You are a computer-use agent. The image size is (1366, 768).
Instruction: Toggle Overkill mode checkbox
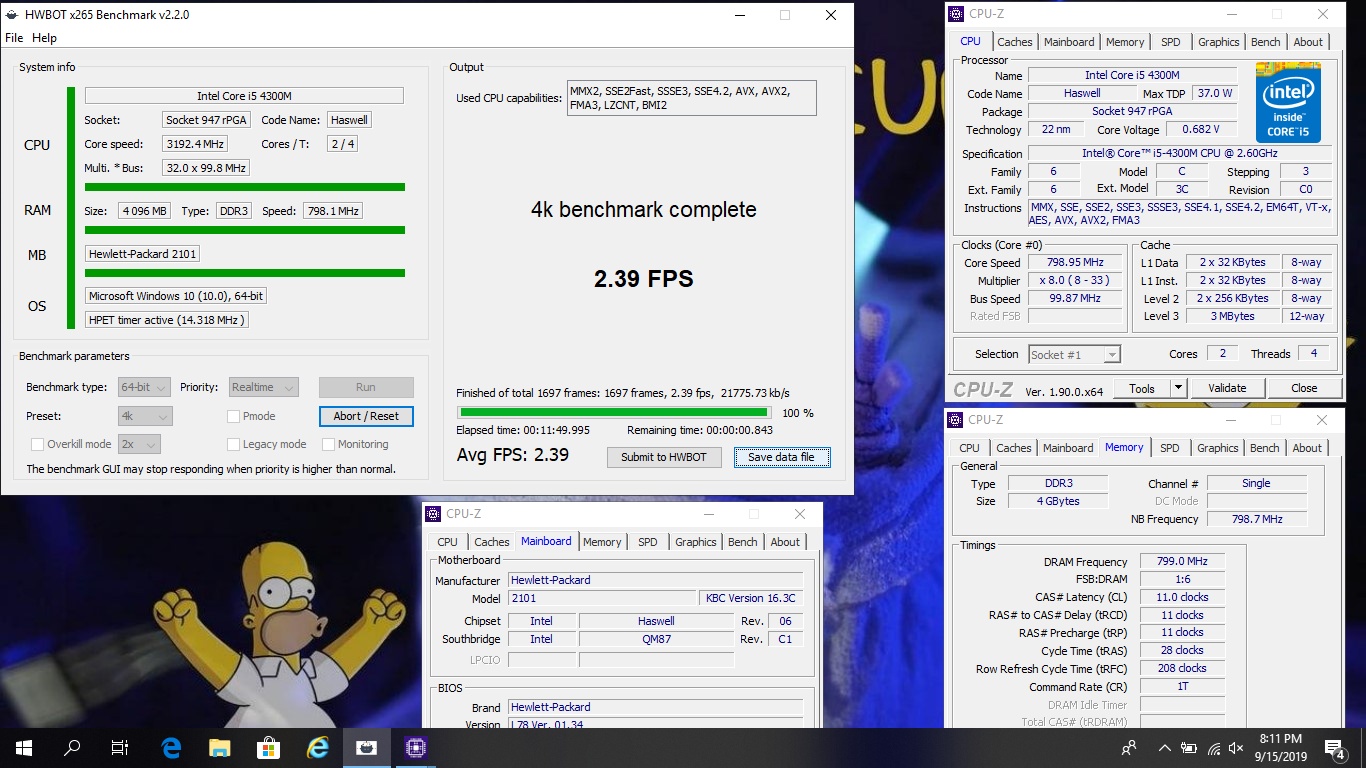[x=37, y=444]
